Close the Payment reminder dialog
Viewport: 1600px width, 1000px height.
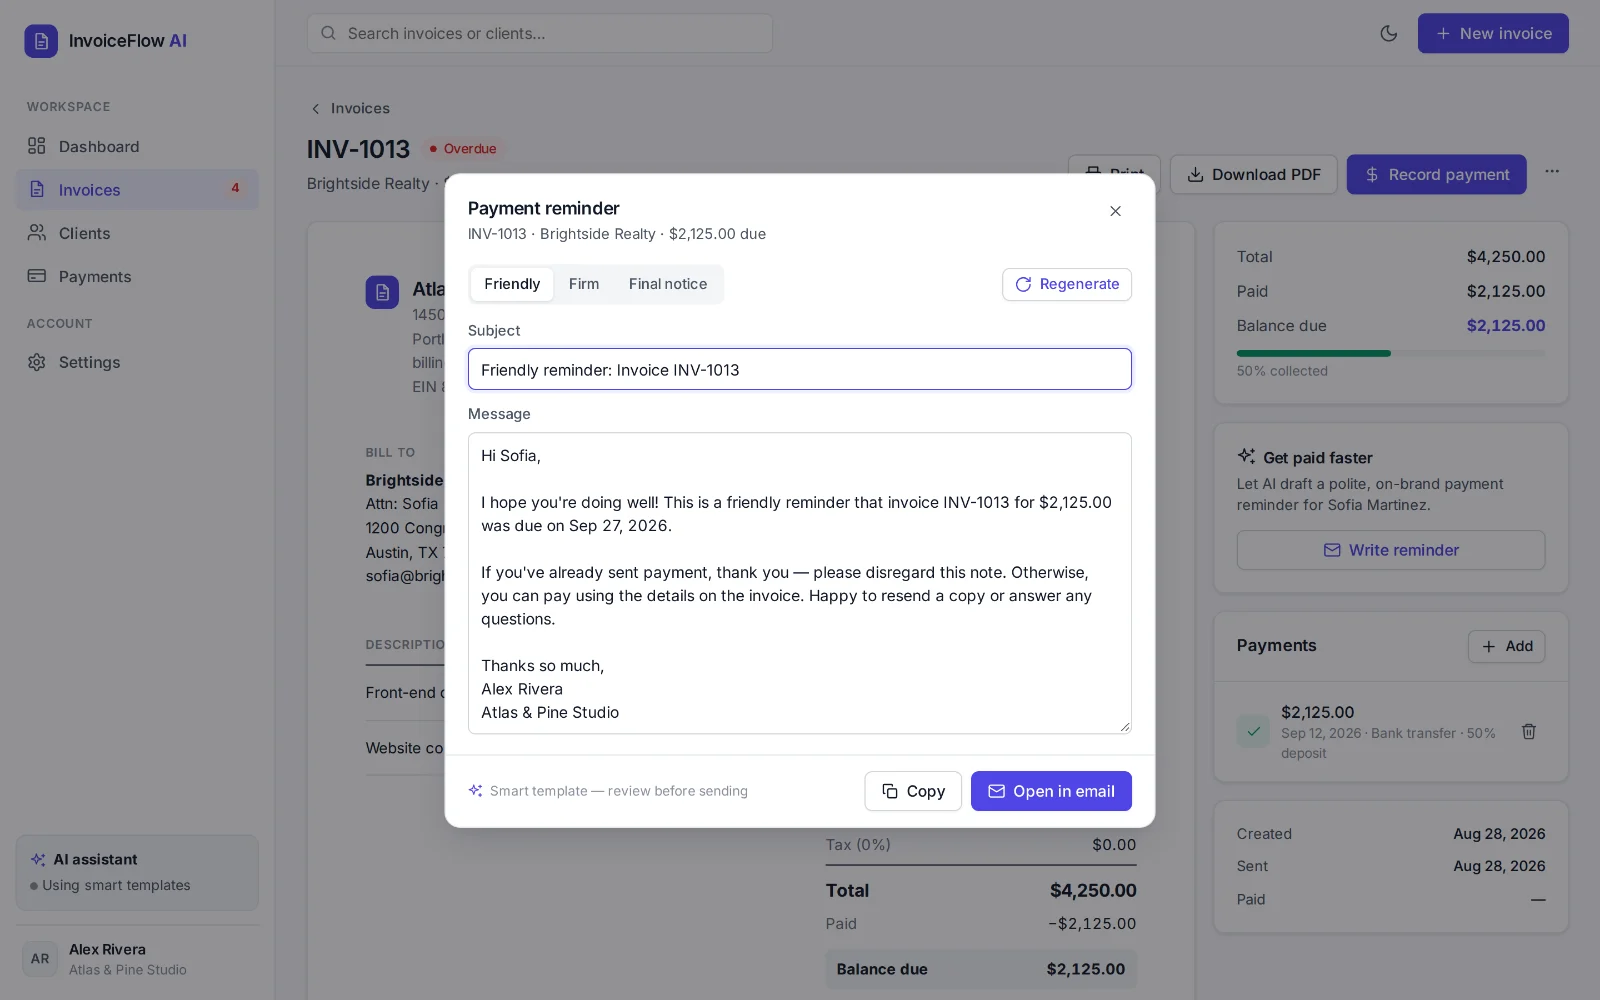(x=1115, y=211)
